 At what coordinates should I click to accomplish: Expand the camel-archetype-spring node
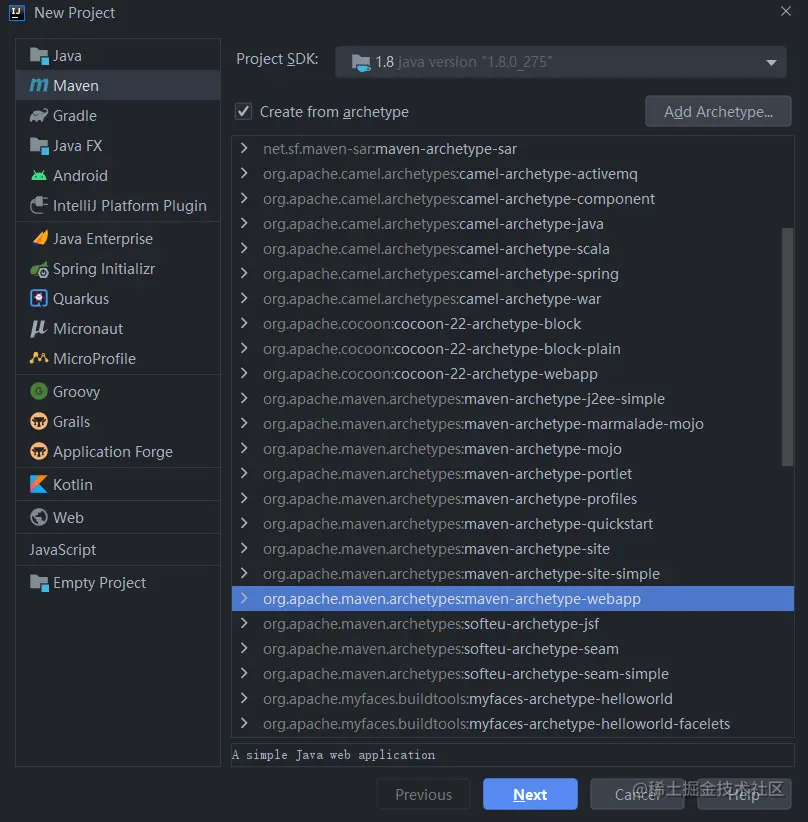(244, 273)
